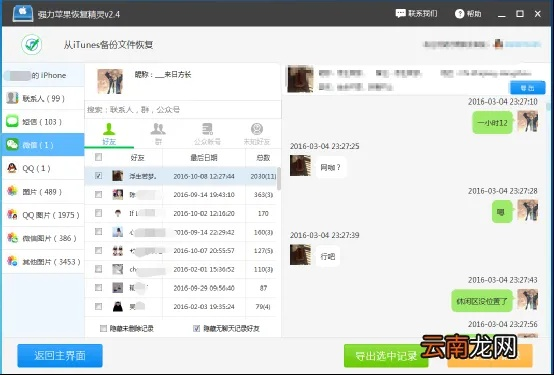Check the row dated 2016-10-02 12:16:20

99,213
